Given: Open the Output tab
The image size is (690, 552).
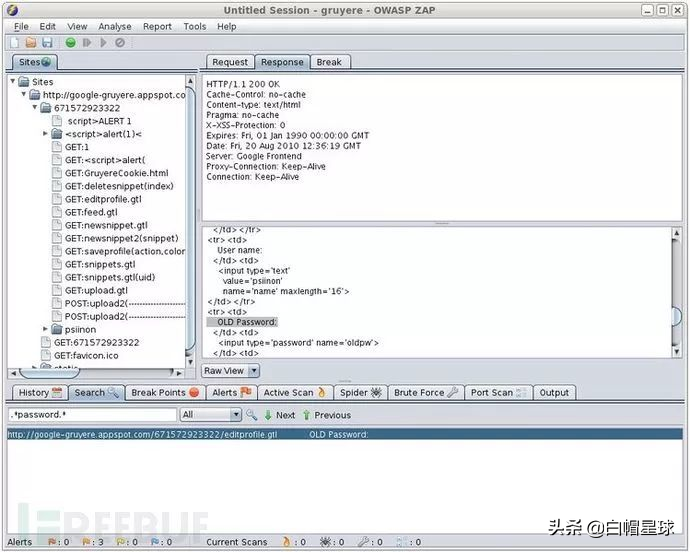Looking at the screenshot, I should [554, 393].
